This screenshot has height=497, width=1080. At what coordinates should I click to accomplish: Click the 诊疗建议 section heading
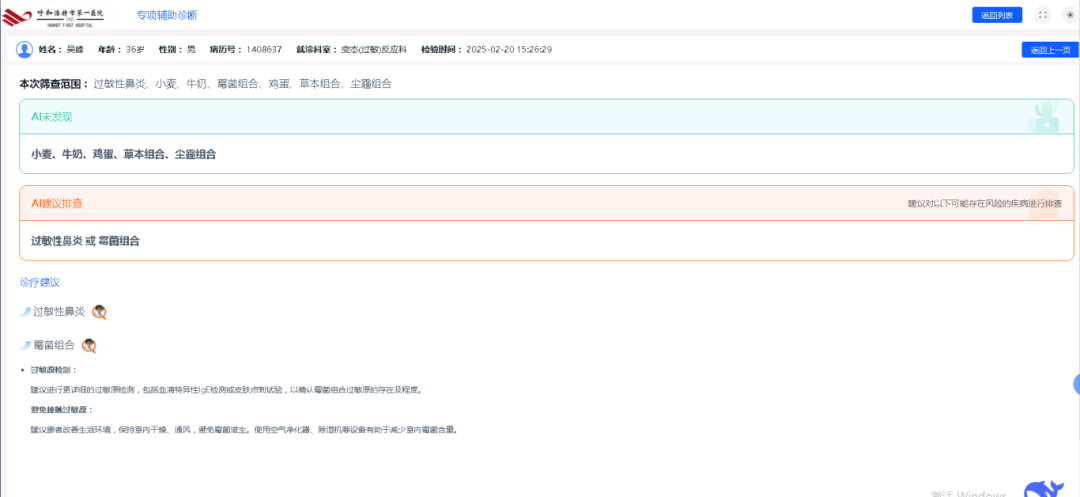(40, 282)
